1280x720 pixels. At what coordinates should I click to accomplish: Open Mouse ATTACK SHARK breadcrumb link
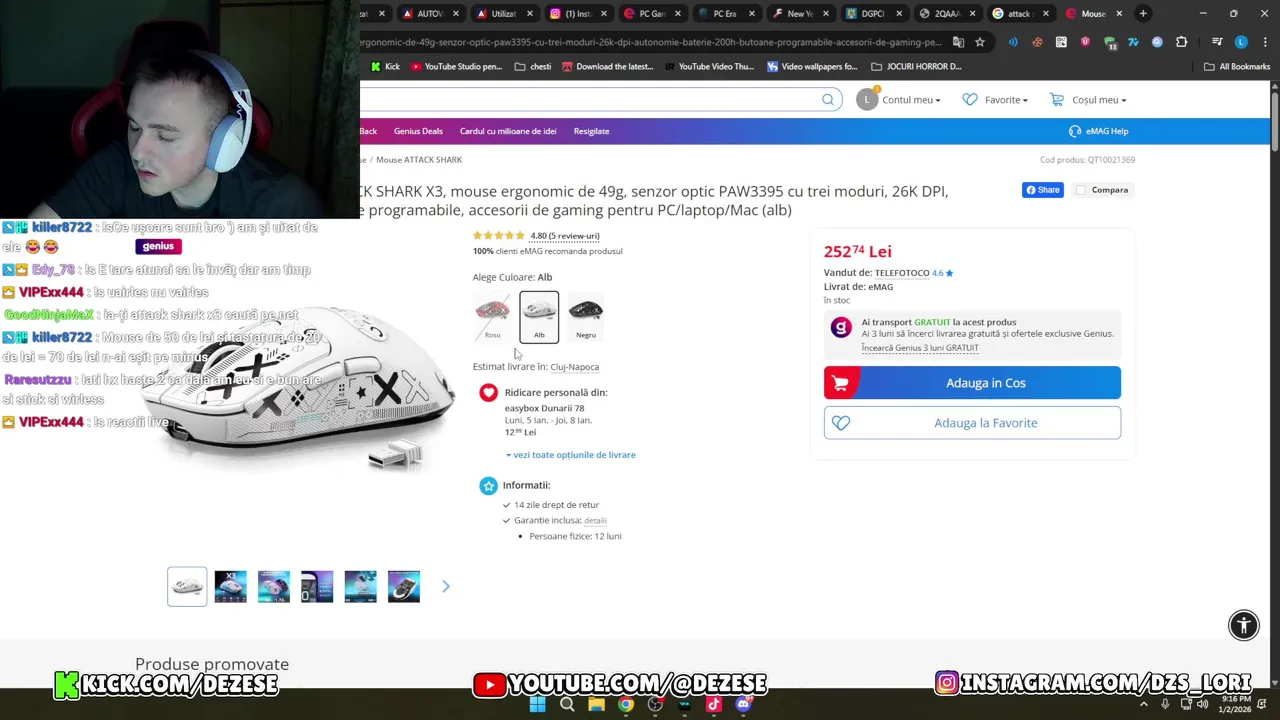point(419,160)
